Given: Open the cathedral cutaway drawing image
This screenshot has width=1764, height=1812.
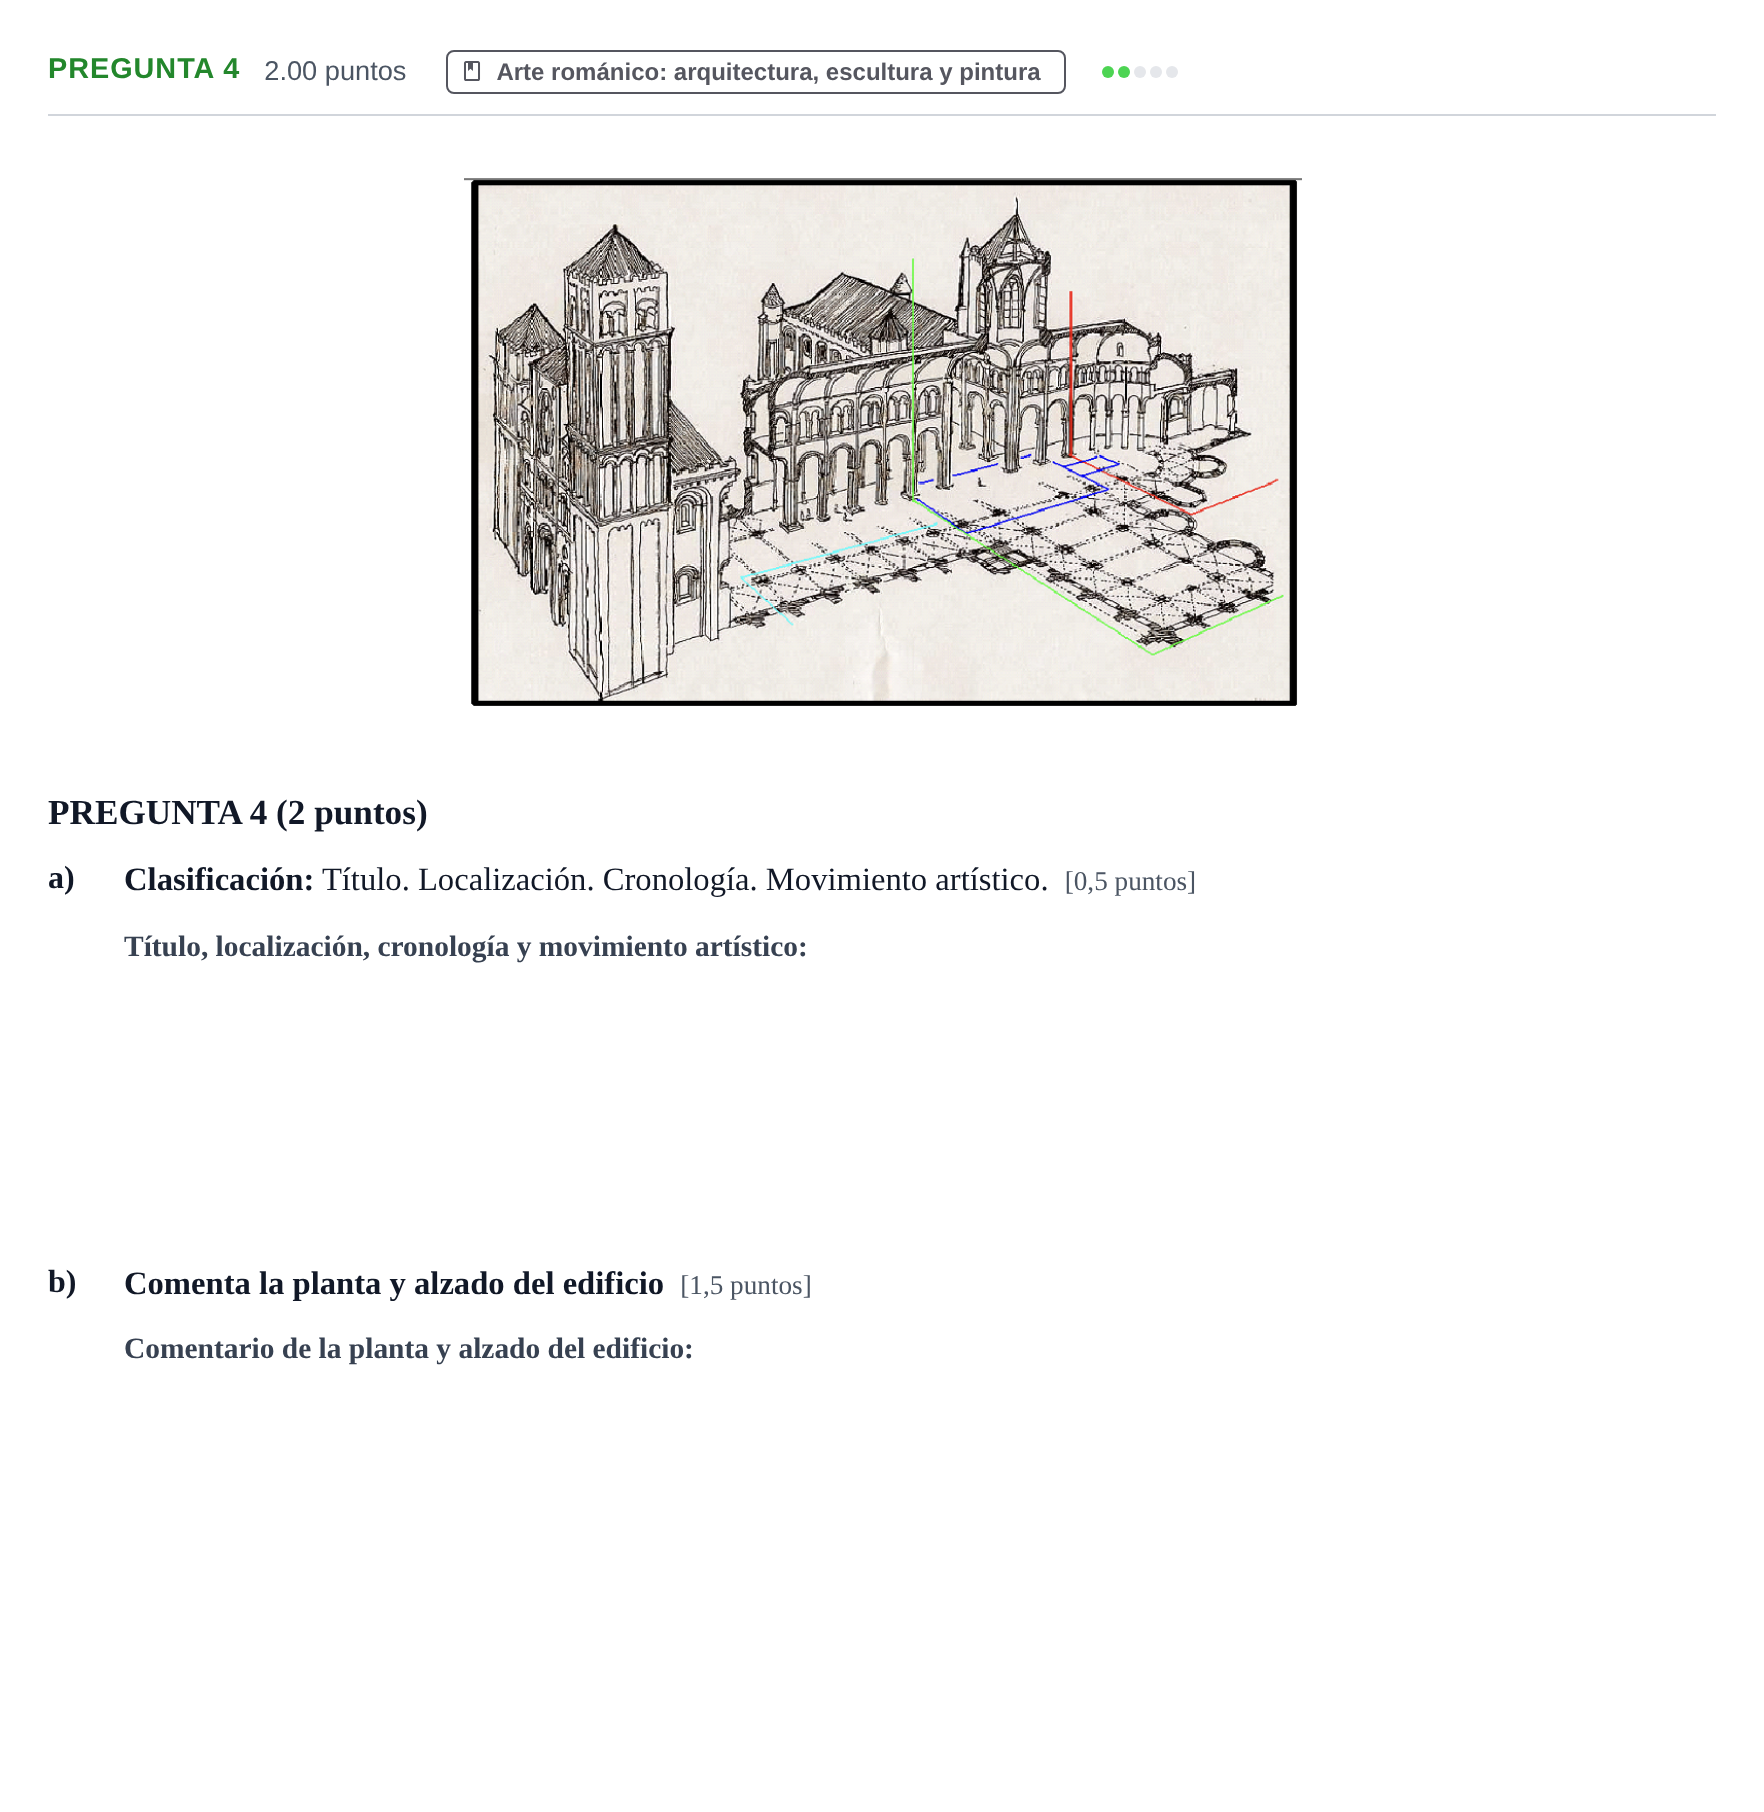Looking at the screenshot, I should point(884,442).
